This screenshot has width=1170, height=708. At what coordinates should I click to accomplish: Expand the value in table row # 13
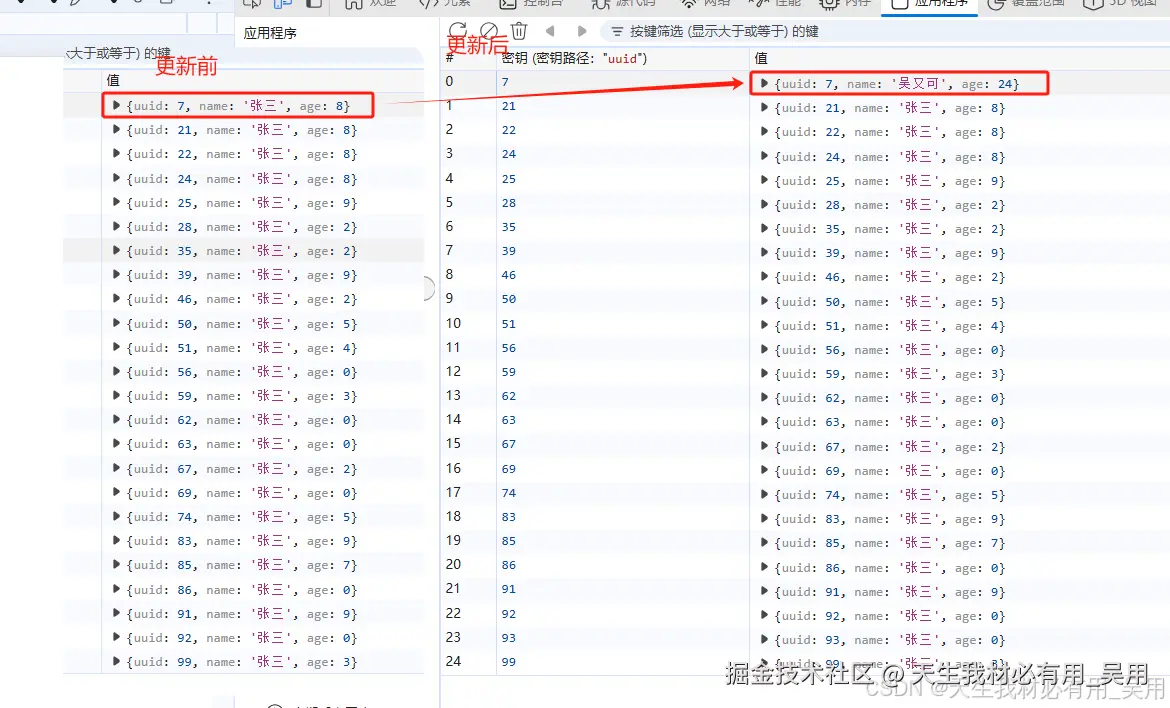[764, 398]
